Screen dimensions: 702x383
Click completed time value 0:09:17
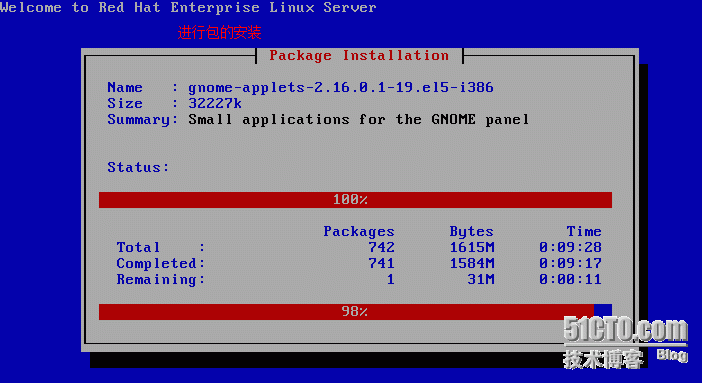tap(570, 263)
